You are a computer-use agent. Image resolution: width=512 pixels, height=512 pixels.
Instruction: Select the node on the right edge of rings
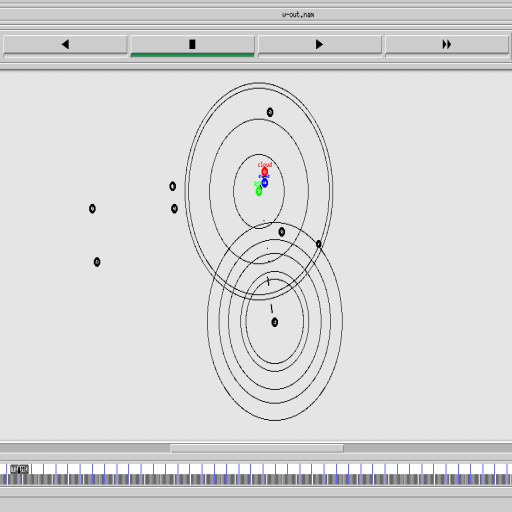coord(318,244)
